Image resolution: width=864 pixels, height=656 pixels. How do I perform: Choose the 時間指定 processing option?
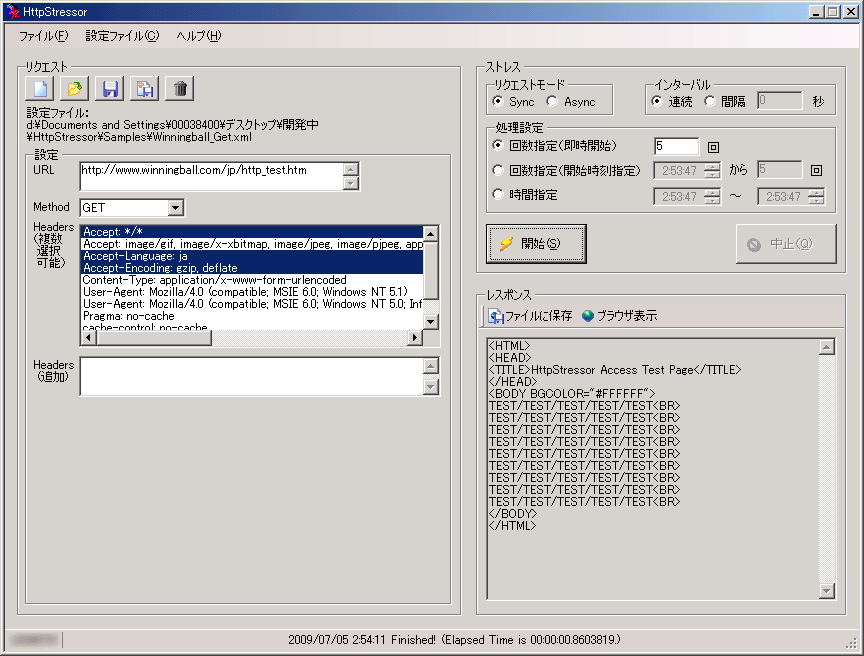[499, 195]
